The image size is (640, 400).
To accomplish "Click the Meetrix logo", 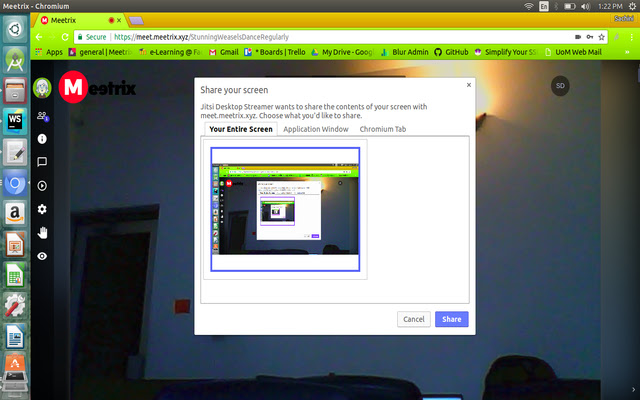I will [97, 87].
